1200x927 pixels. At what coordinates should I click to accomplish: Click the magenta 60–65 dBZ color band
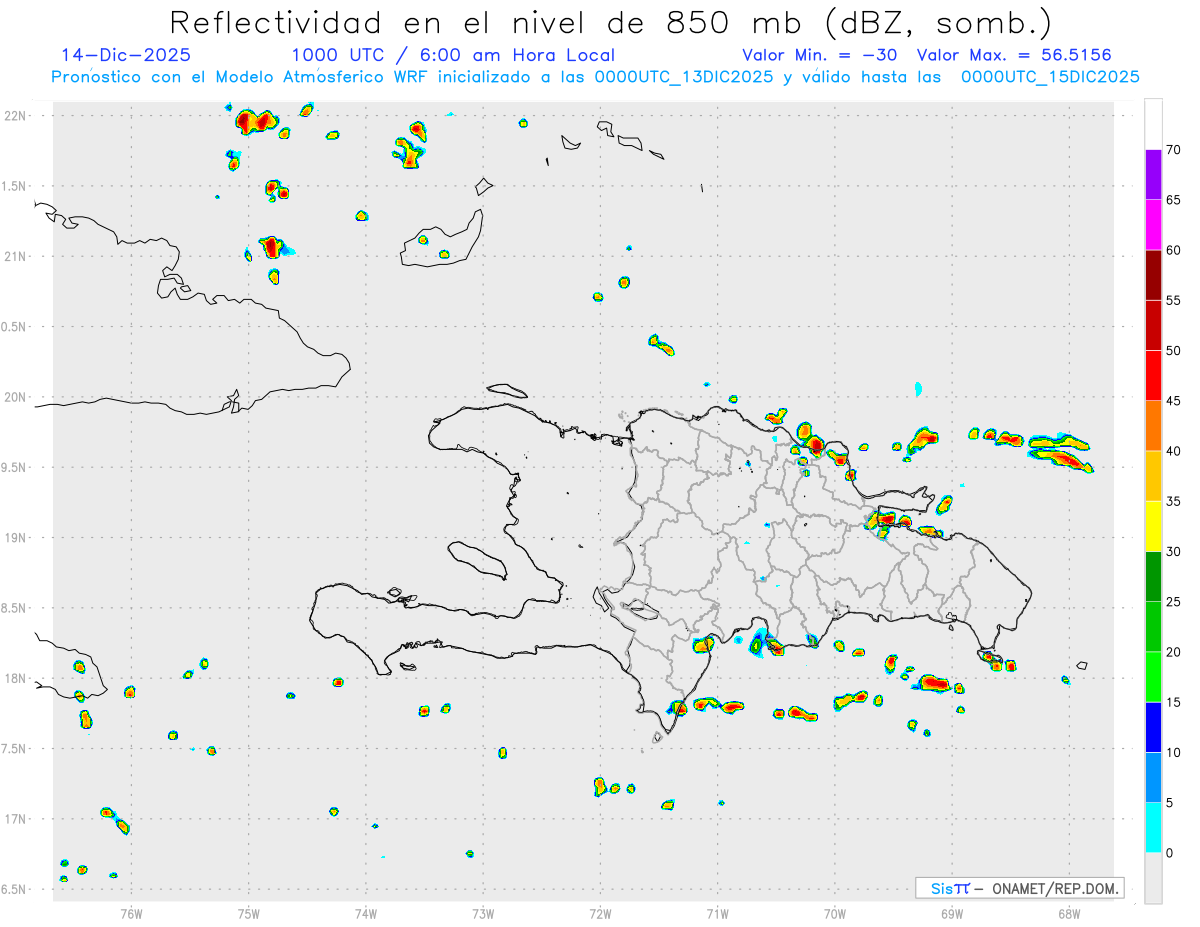coord(1153,225)
